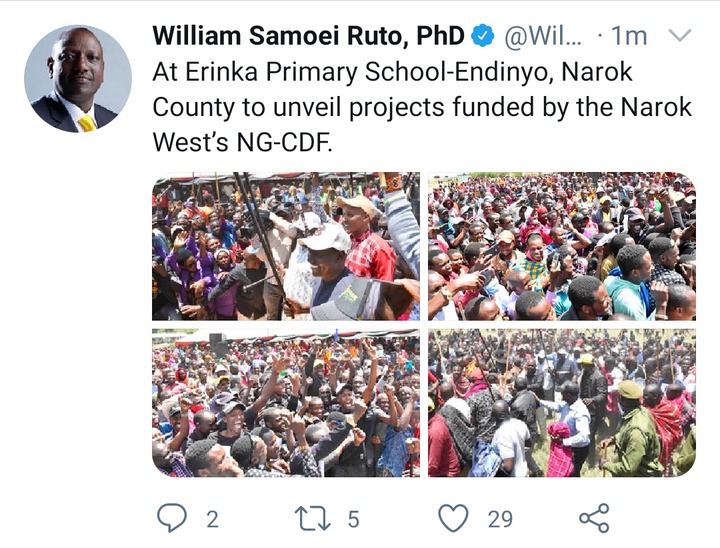Click the blue verified badge
The image size is (720, 548).
484,36
